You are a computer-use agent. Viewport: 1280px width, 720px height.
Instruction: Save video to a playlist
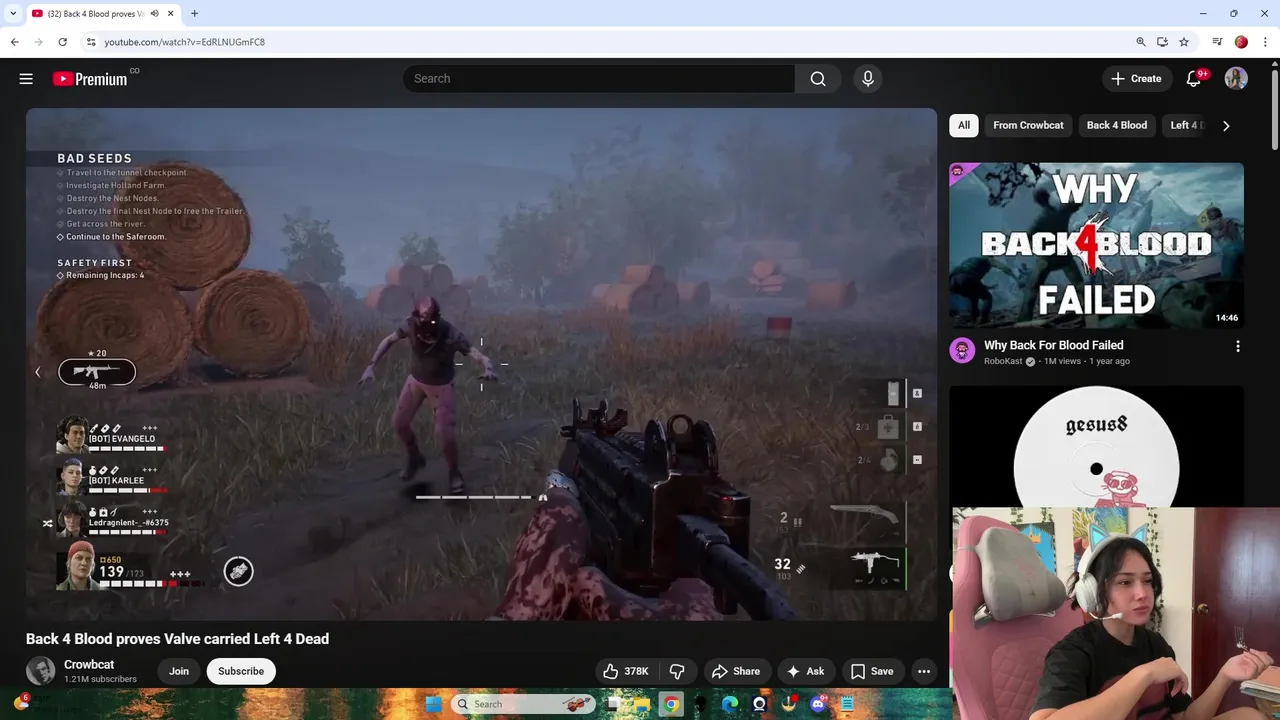click(872, 671)
